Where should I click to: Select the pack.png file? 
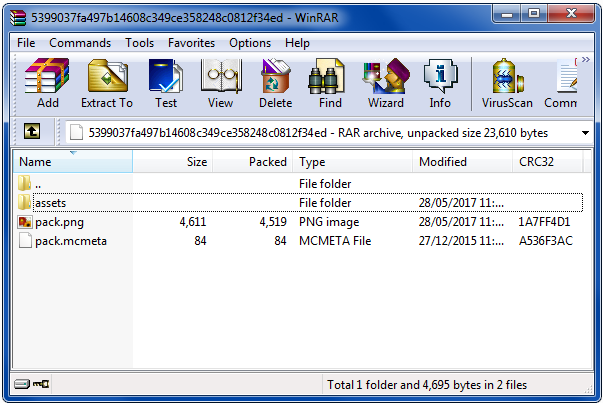[x=300, y=222]
